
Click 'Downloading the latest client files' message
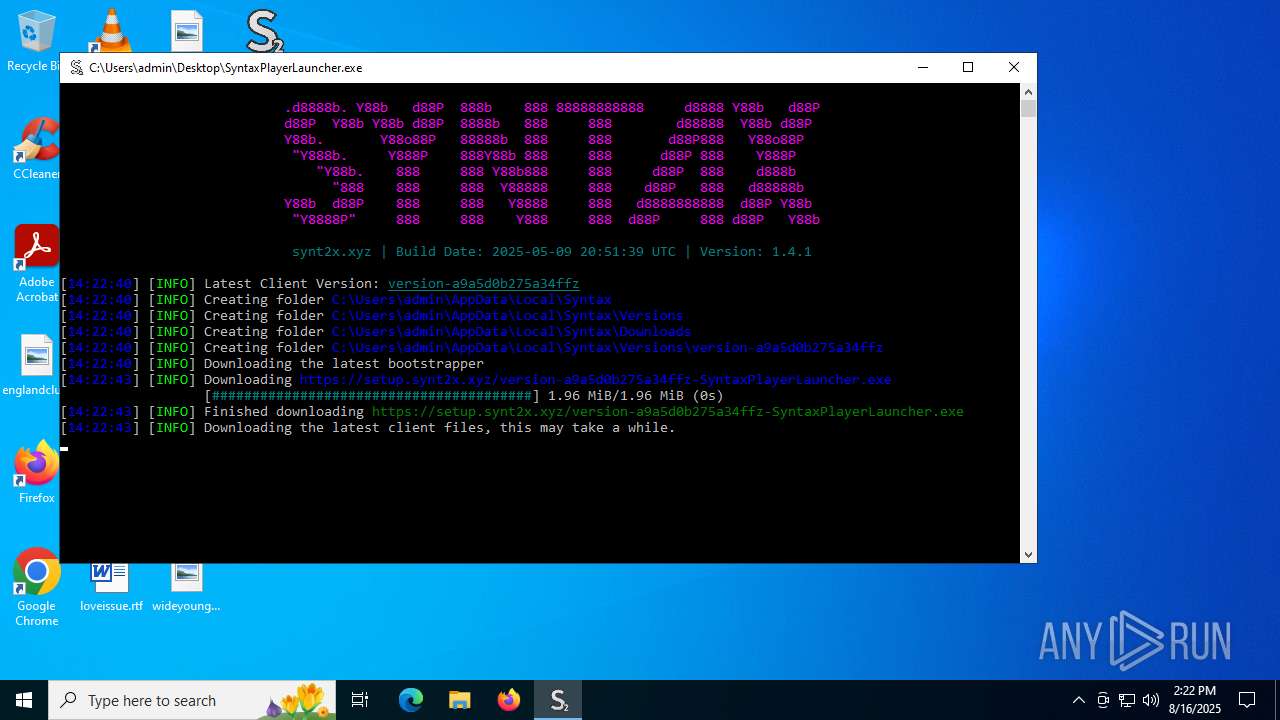click(x=439, y=428)
